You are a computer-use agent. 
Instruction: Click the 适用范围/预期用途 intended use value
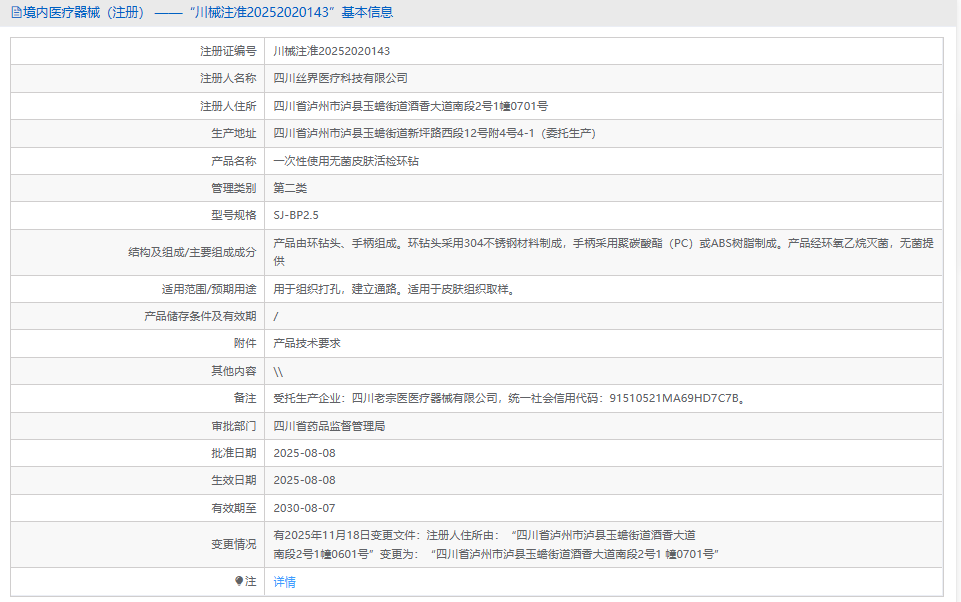400,289
